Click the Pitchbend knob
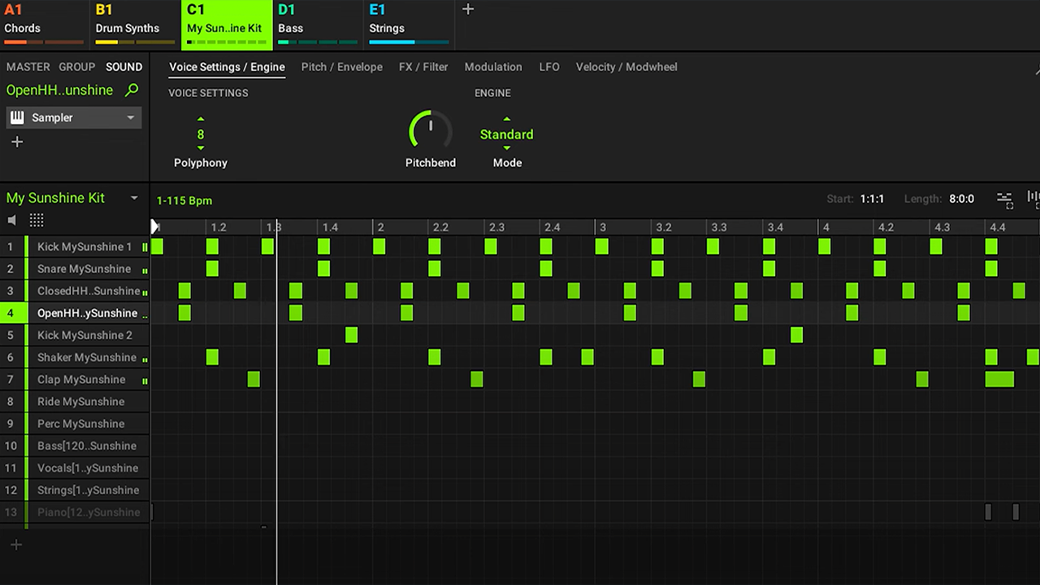This screenshot has width=1040, height=585. pos(430,129)
